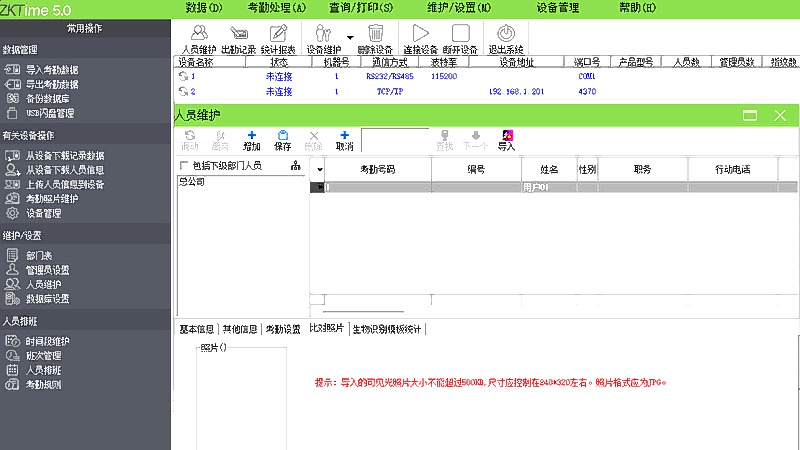800x450 pixels.
Task: Open grid column selector dropdown arrow
Action: 320,169
